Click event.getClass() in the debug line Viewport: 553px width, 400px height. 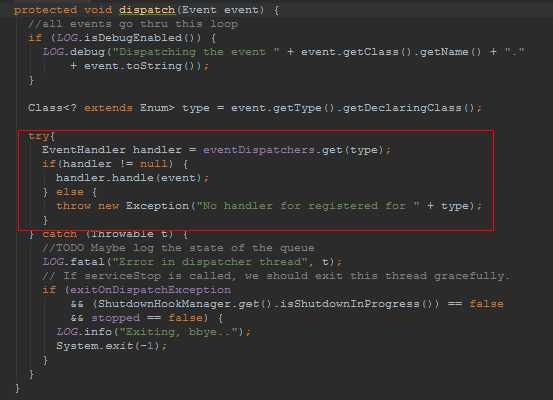pos(356,52)
